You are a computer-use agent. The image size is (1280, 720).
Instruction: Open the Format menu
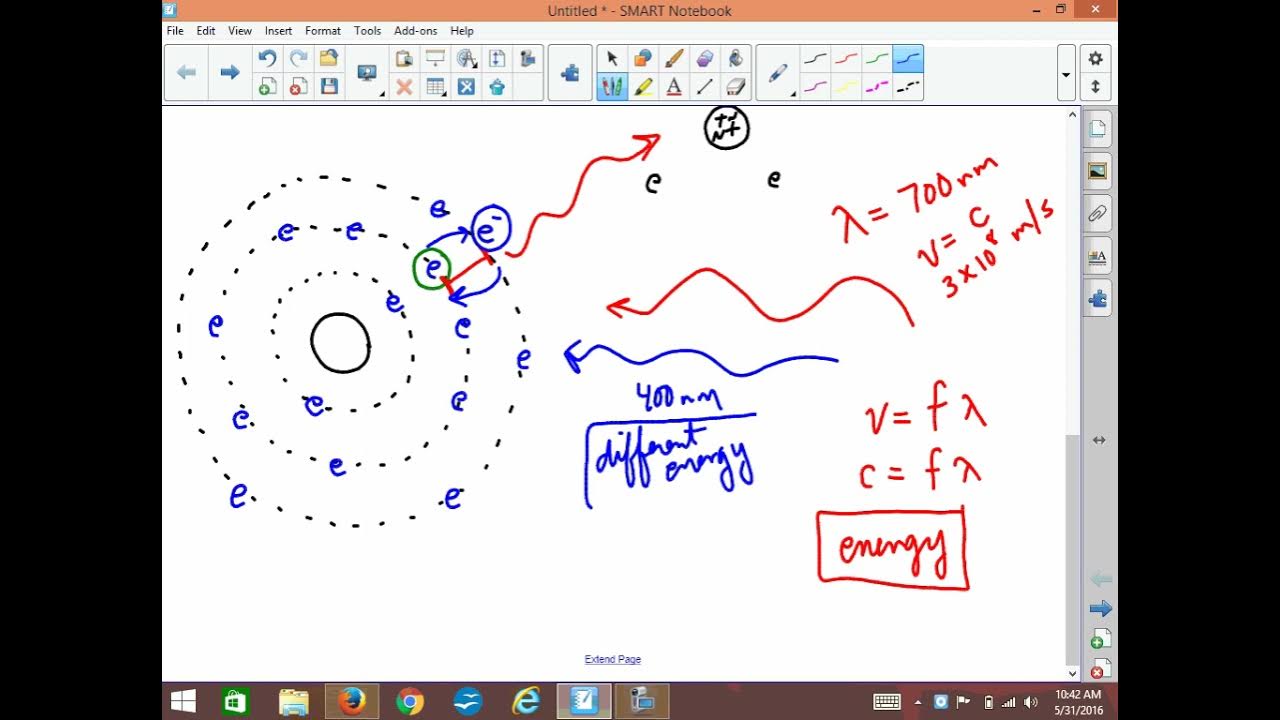[x=323, y=31]
